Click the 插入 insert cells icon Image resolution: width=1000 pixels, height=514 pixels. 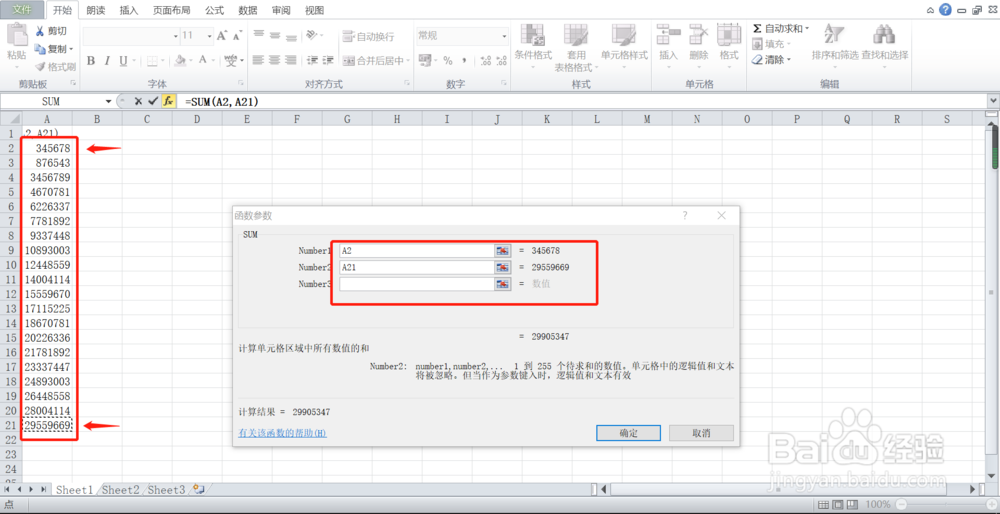click(x=668, y=35)
